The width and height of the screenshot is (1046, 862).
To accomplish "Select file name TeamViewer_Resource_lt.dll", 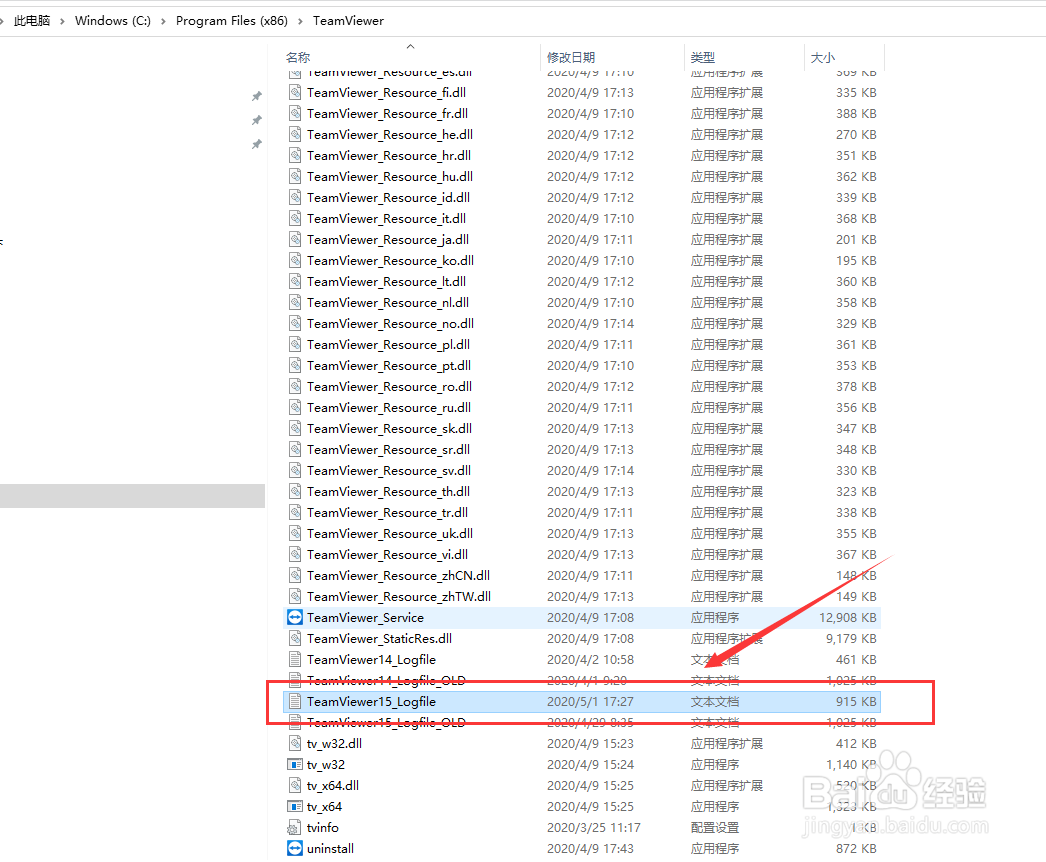I will click(x=386, y=282).
